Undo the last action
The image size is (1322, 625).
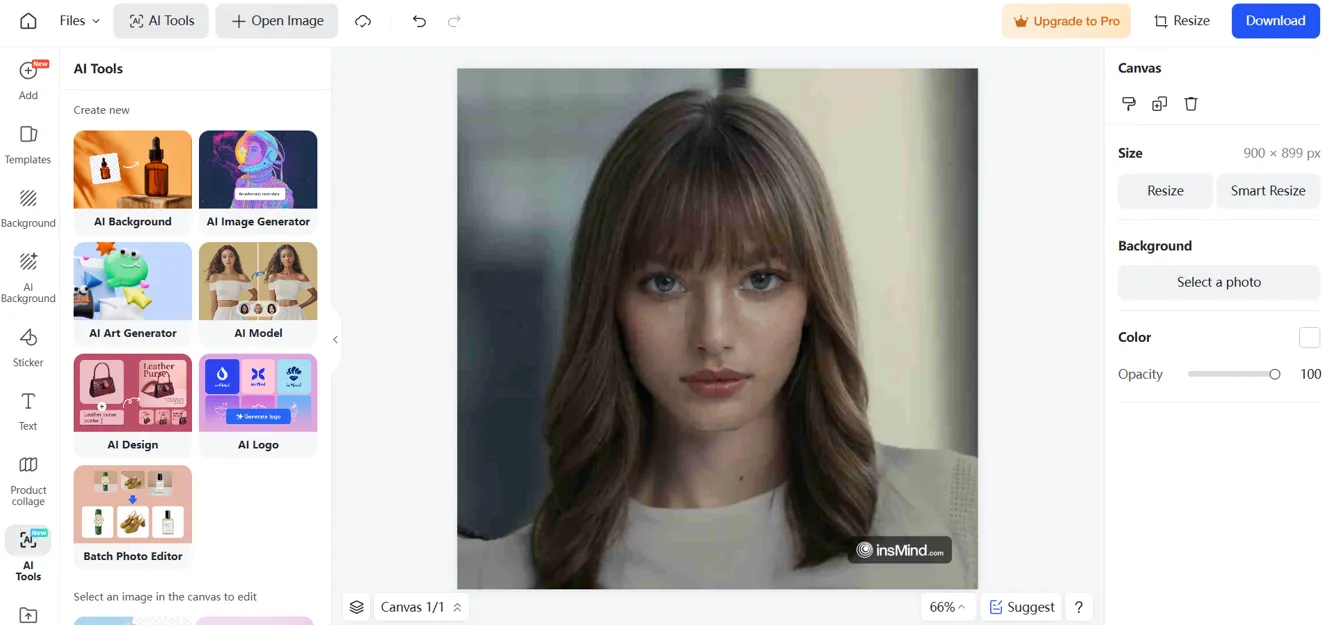(x=419, y=21)
